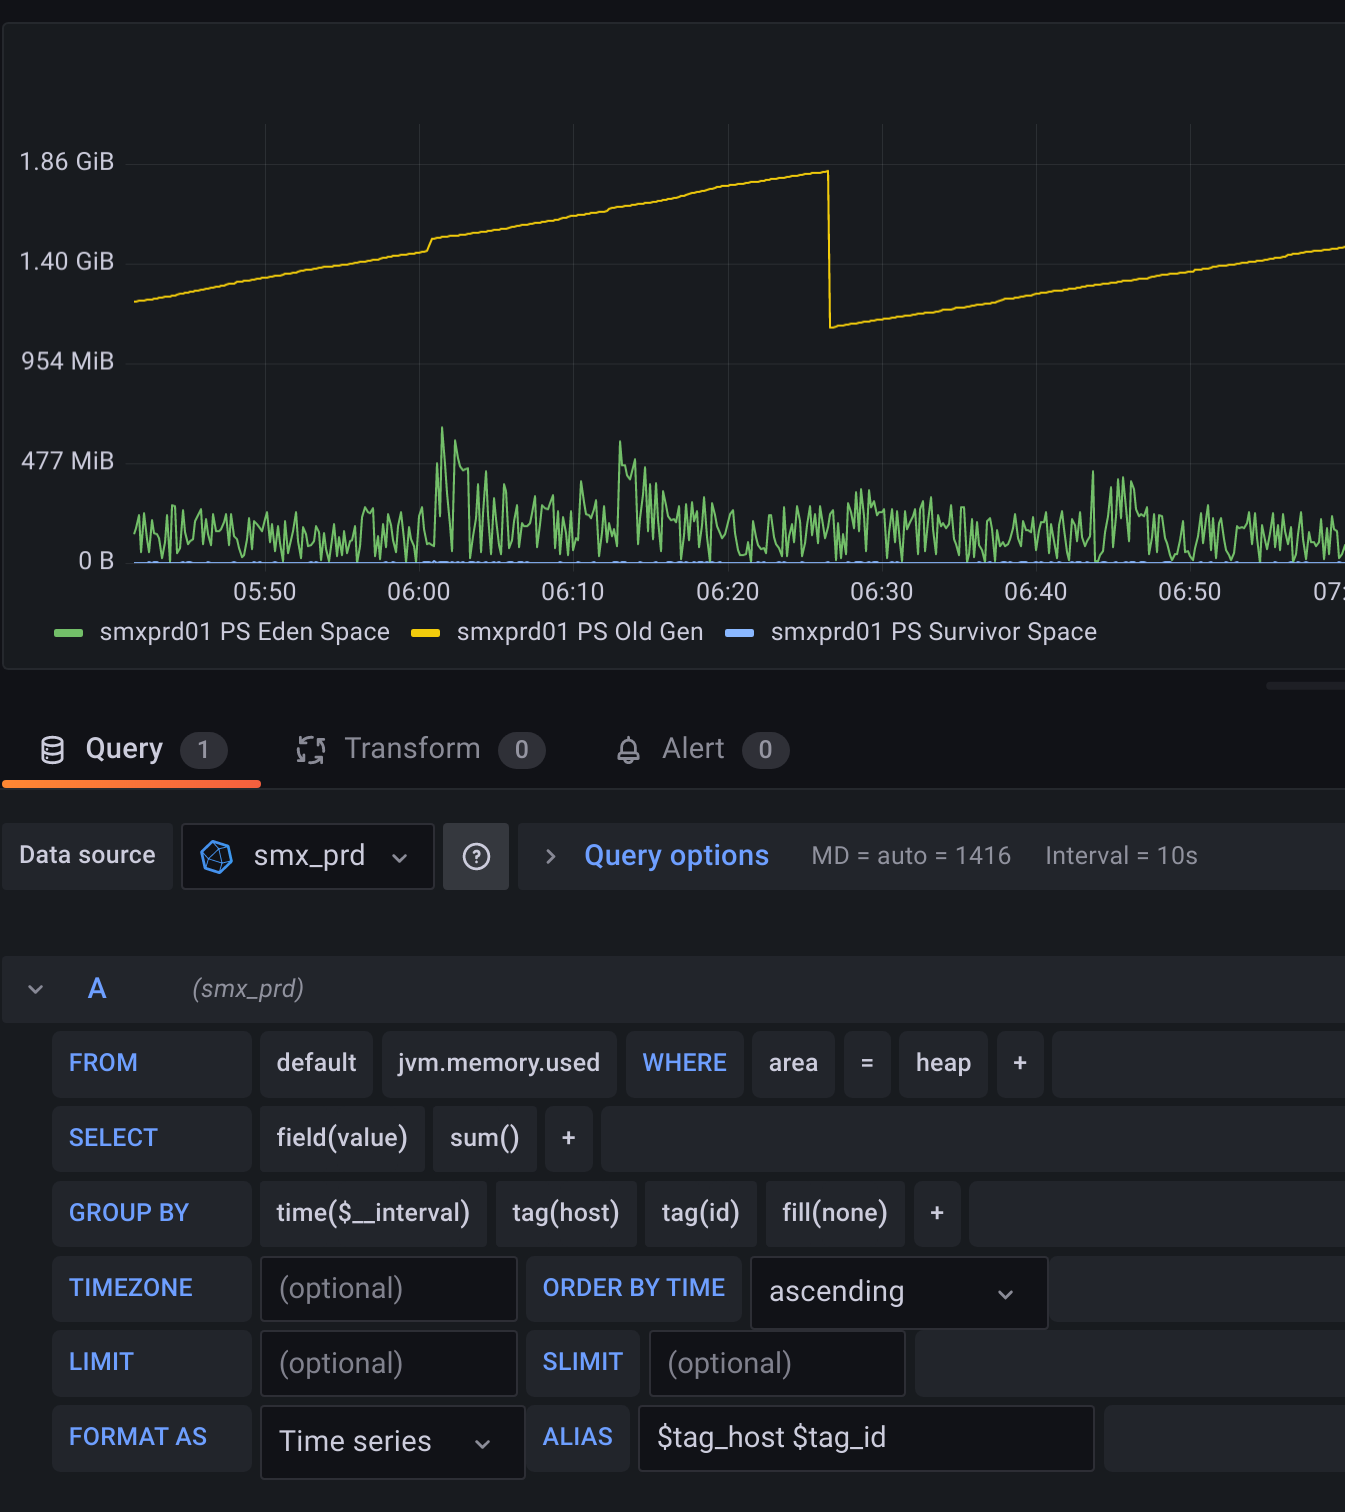Change the equals operator in WHERE

pos(867,1063)
